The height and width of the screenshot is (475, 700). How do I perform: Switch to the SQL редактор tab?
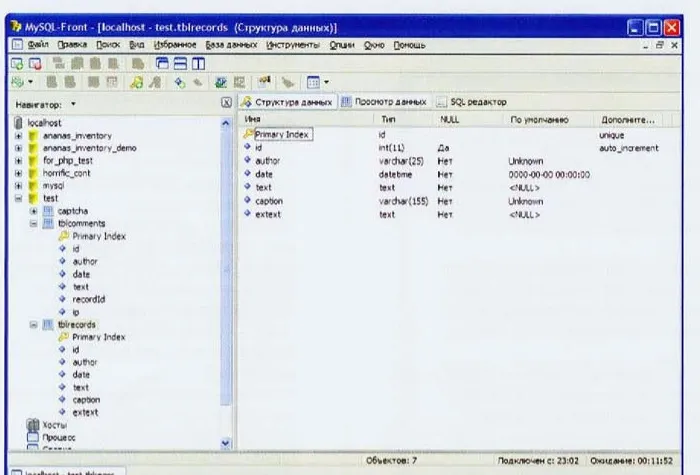click(472, 102)
